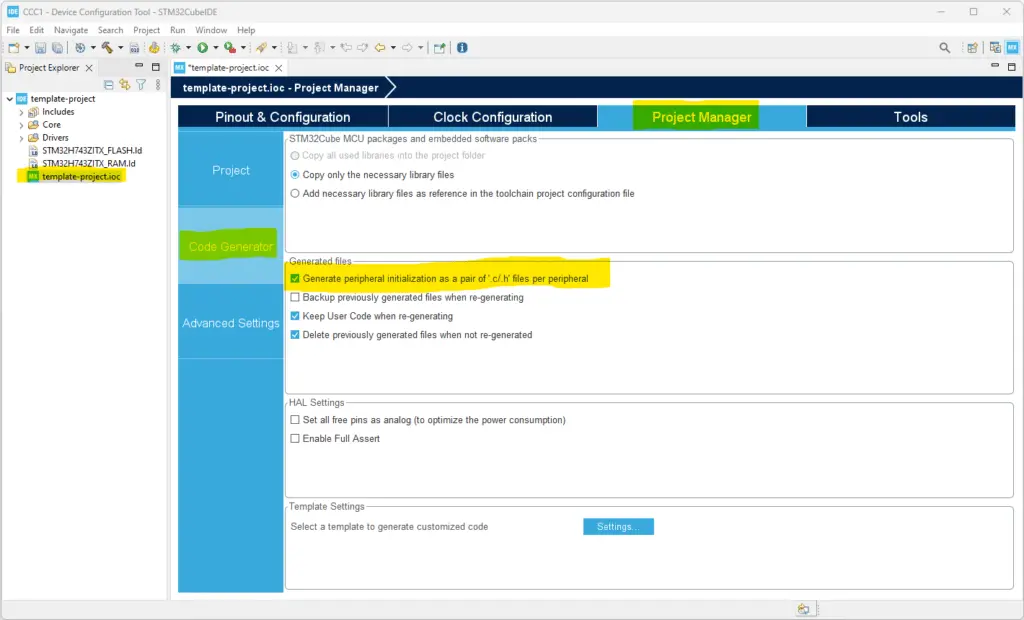The width and height of the screenshot is (1024, 620).
Task: Click the template Settings... button
Action: (618, 526)
